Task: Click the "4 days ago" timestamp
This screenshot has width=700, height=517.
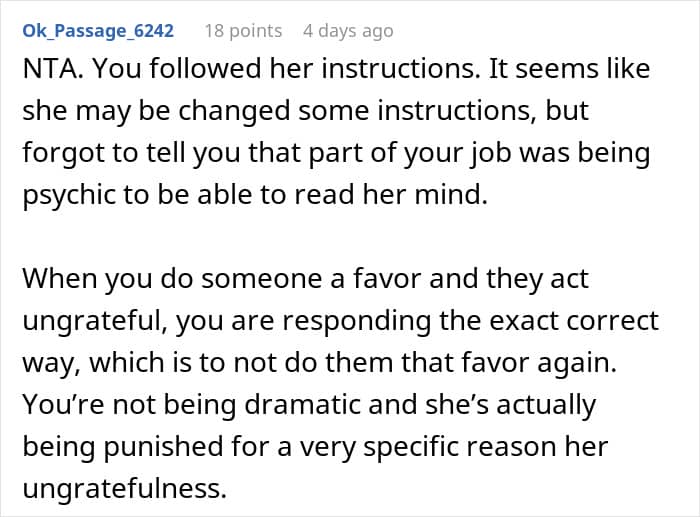Action: pos(348,31)
